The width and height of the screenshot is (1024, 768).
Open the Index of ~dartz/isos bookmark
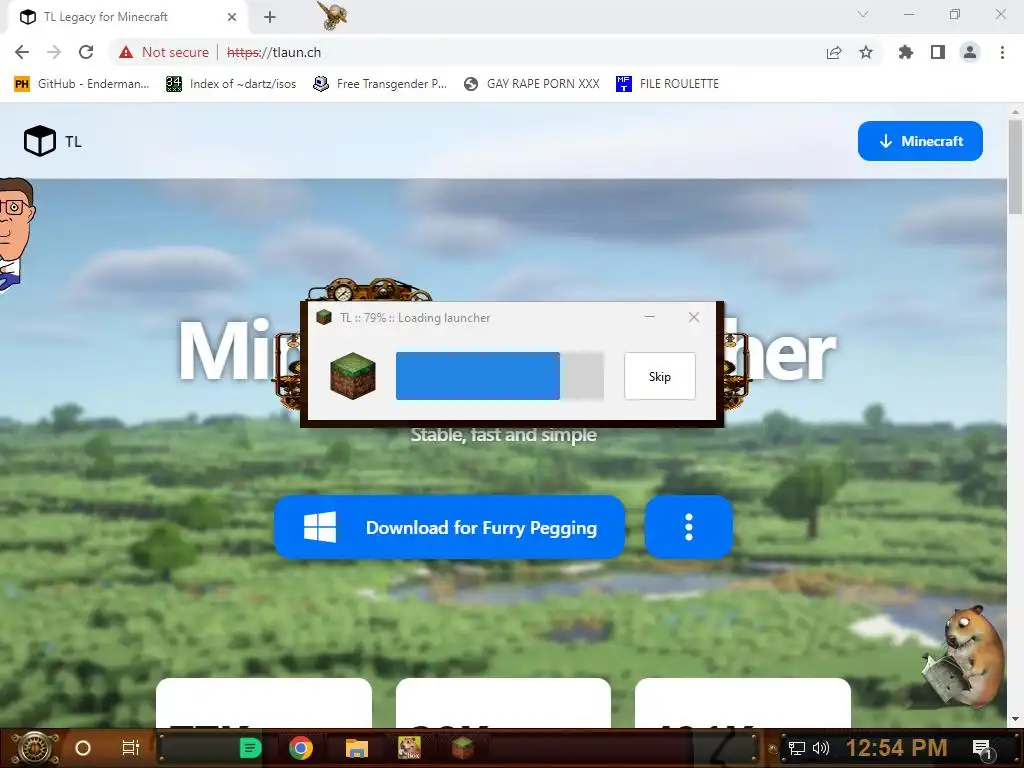(231, 84)
